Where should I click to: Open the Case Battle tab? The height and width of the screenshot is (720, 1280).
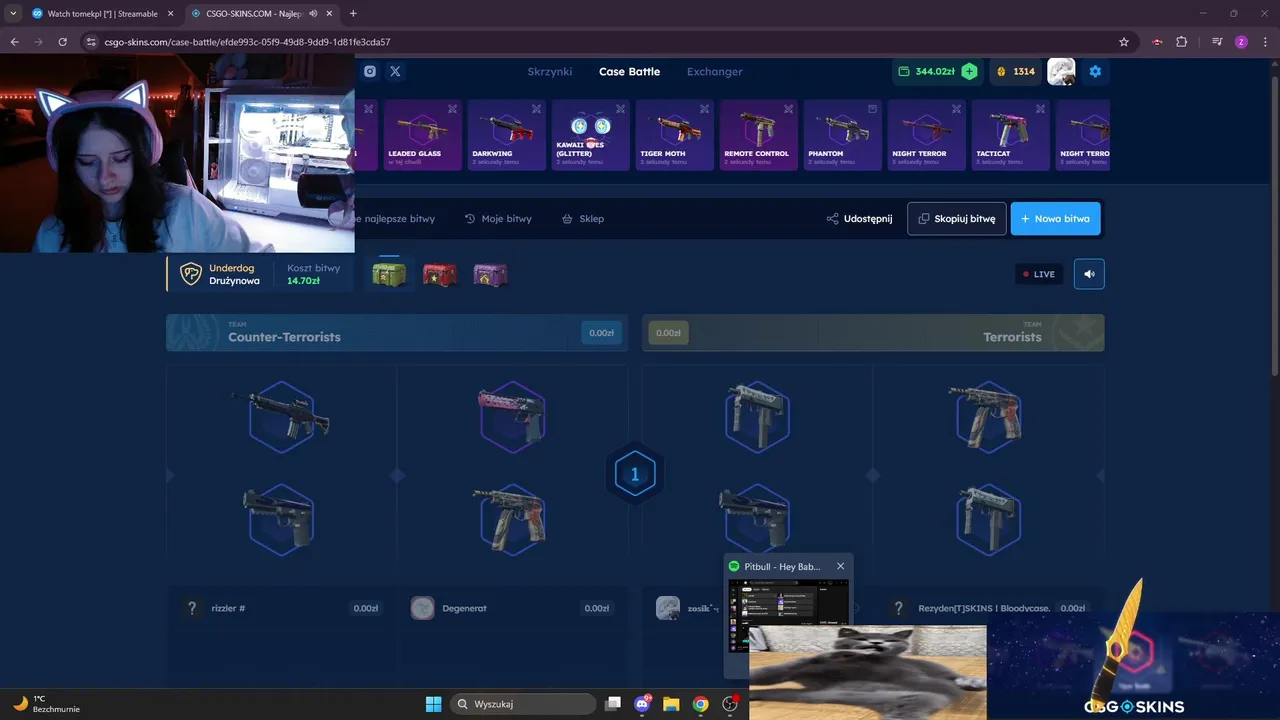[x=629, y=72]
